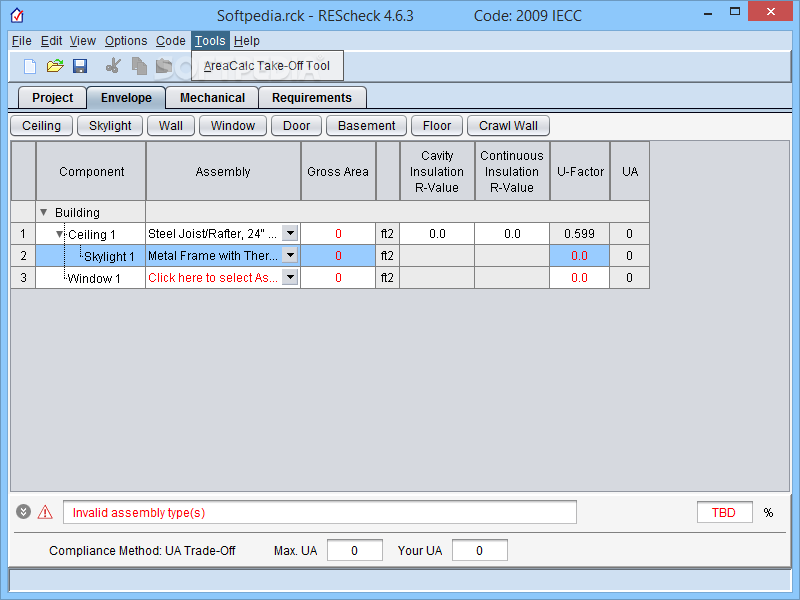Click Ceiling 1 U-Factor value 0.599
Viewport: 800px width, 600px height.
(579, 234)
